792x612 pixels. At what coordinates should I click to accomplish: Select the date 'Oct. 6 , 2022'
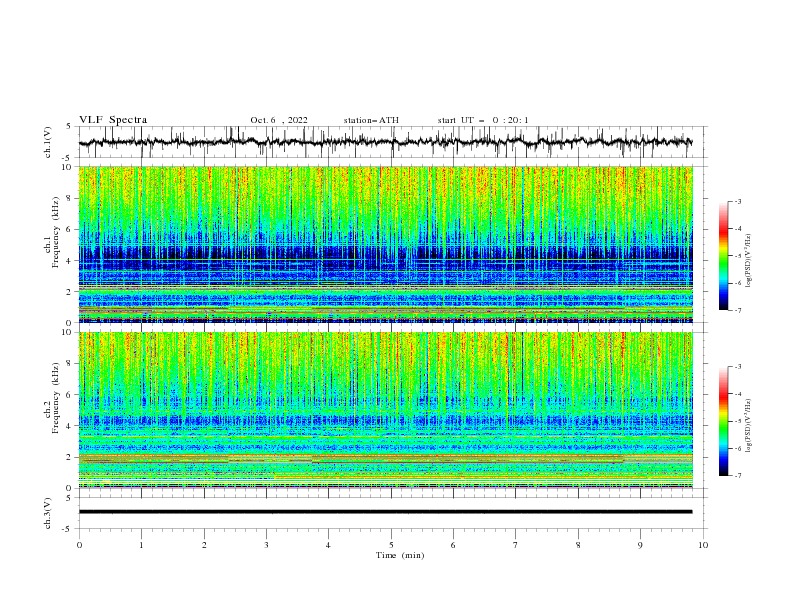(279, 120)
